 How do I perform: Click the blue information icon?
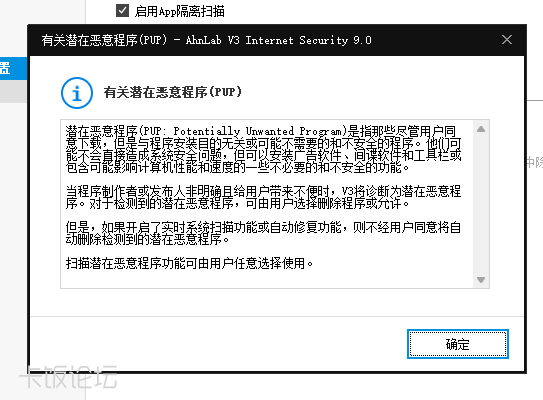click(x=77, y=93)
